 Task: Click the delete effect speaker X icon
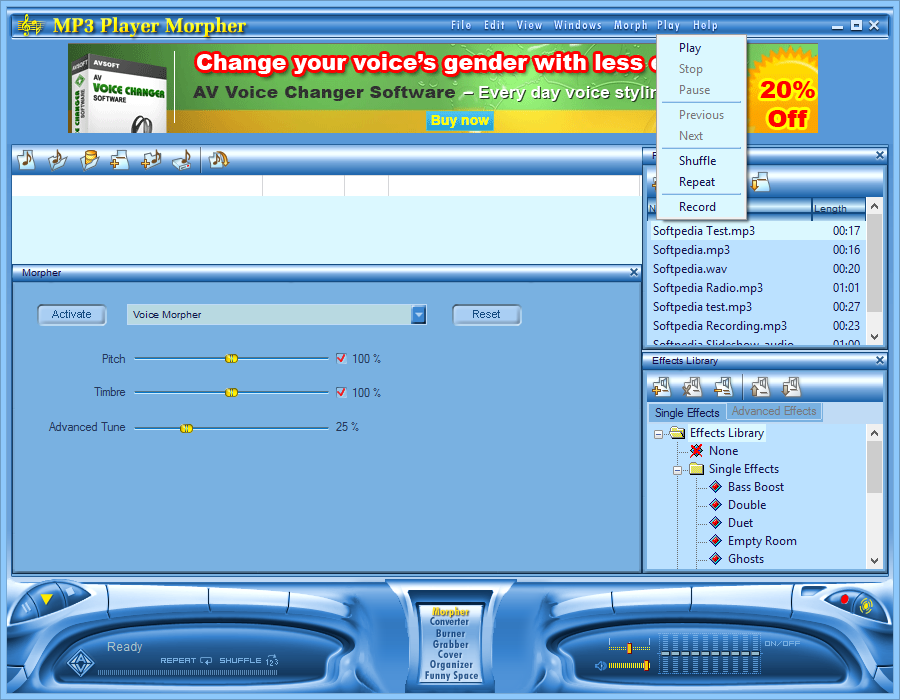(692, 387)
